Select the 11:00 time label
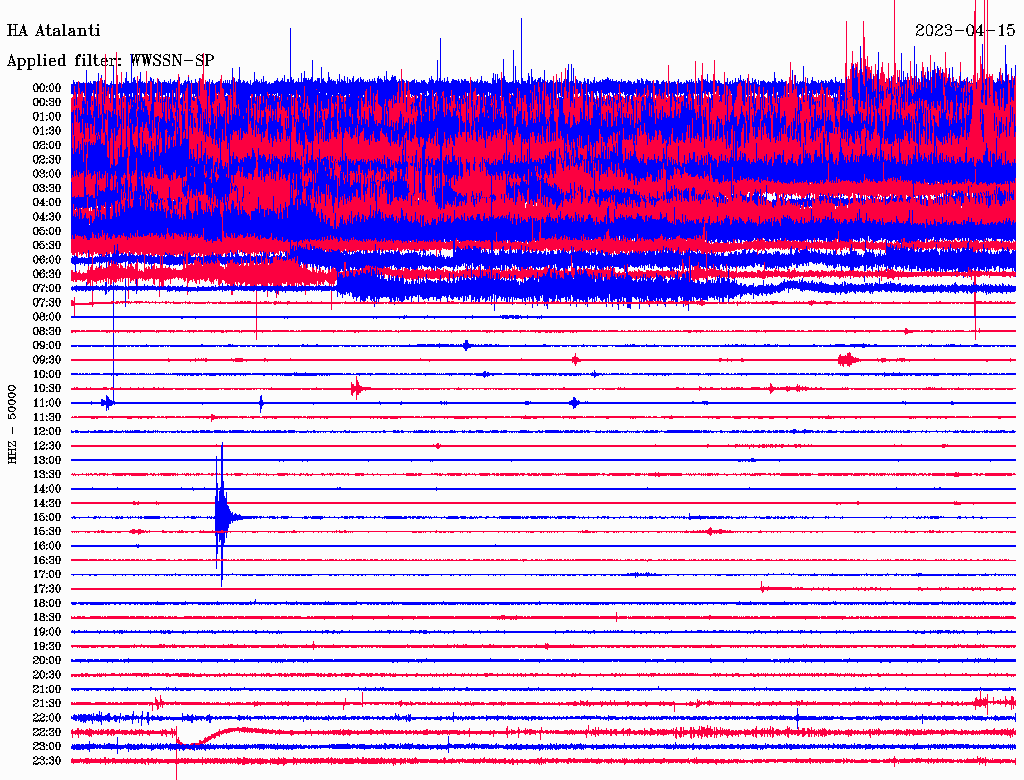Screen dimensions: 1024x780 pyautogui.click(x=47, y=403)
